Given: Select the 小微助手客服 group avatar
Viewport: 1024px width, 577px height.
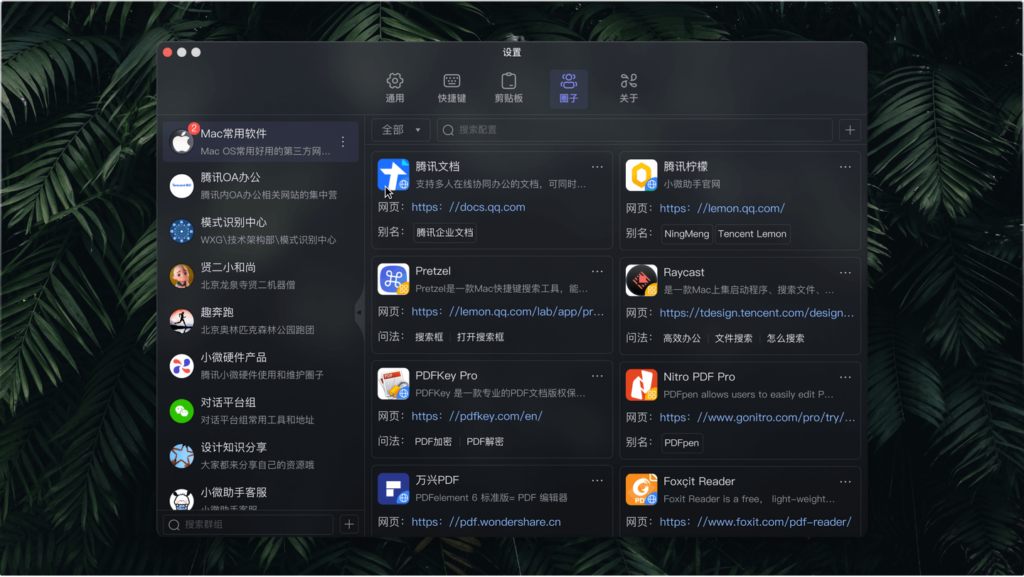Looking at the screenshot, I should pos(182,499).
